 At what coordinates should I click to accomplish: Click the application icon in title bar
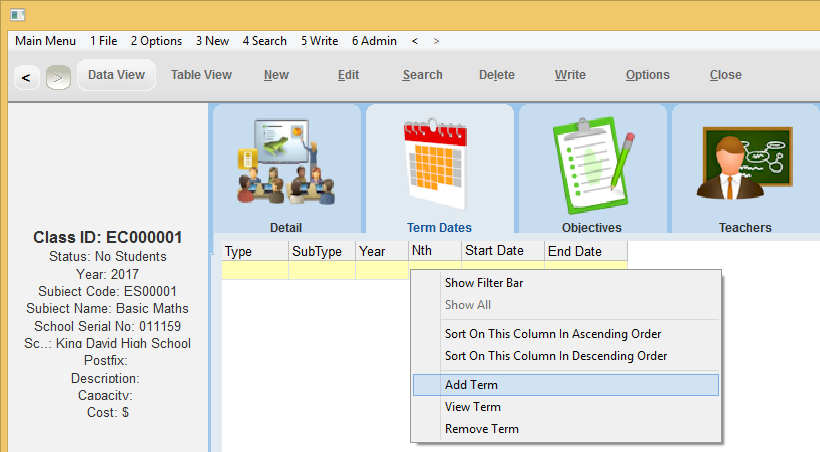pyautogui.click(x=17, y=14)
